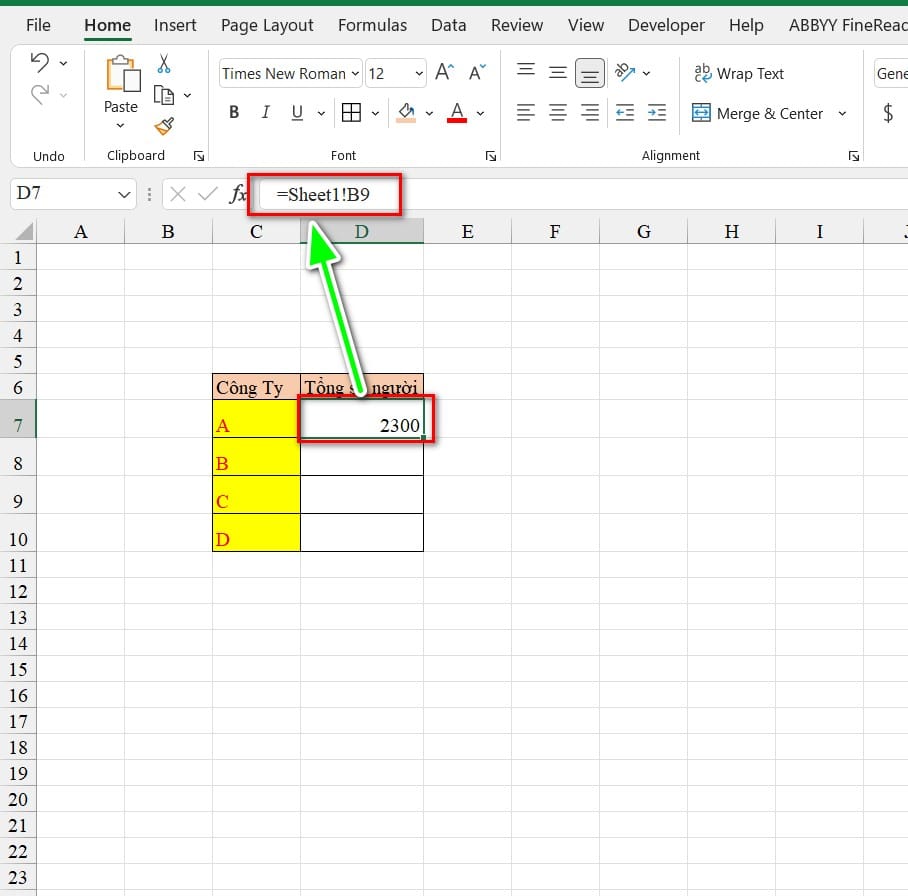Click the red Font Color swatch
Viewport: 908px width, 896px height.
[457, 113]
